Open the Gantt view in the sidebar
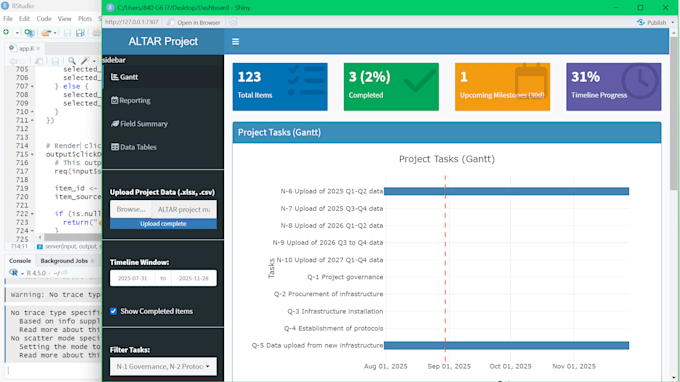 coord(163,77)
